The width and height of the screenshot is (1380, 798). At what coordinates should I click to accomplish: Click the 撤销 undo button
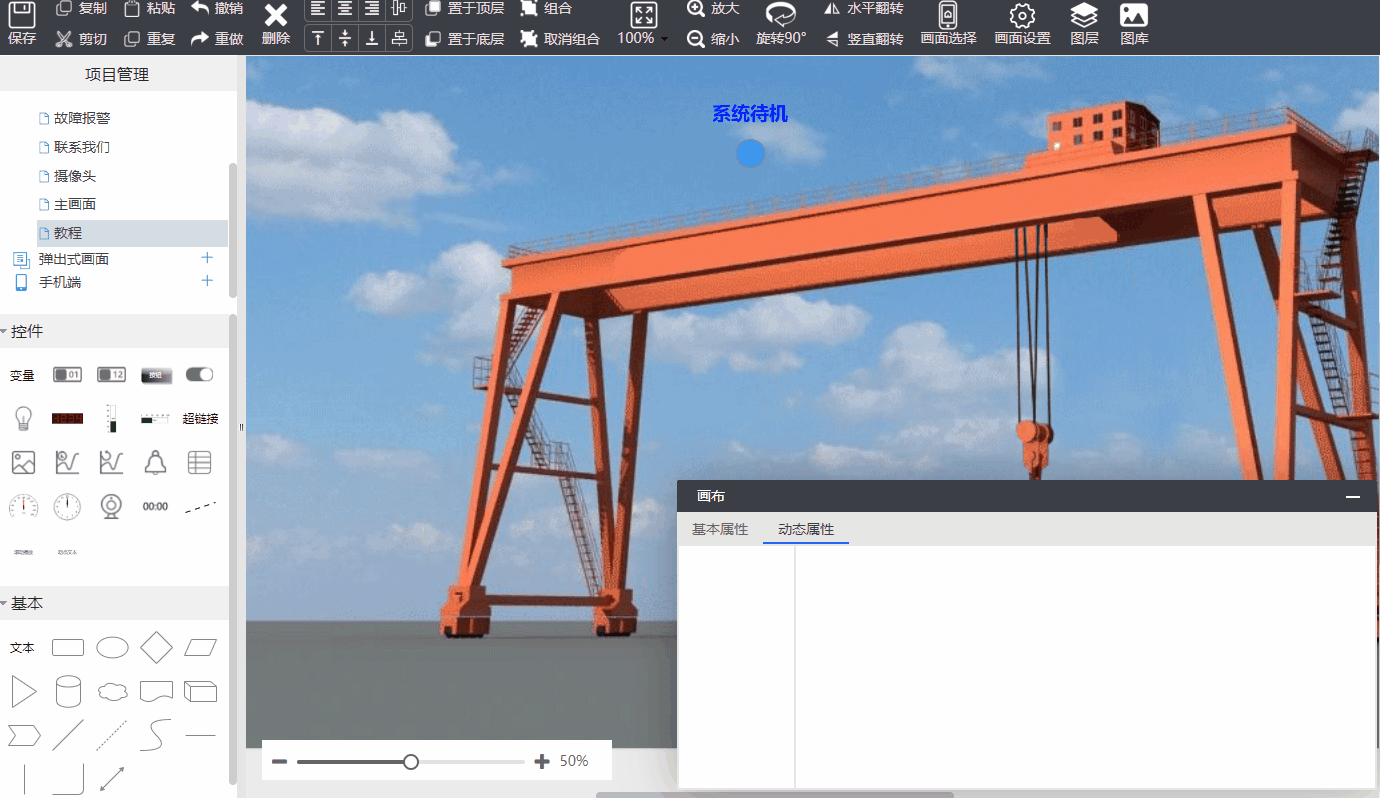pyautogui.click(x=217, y=8)
